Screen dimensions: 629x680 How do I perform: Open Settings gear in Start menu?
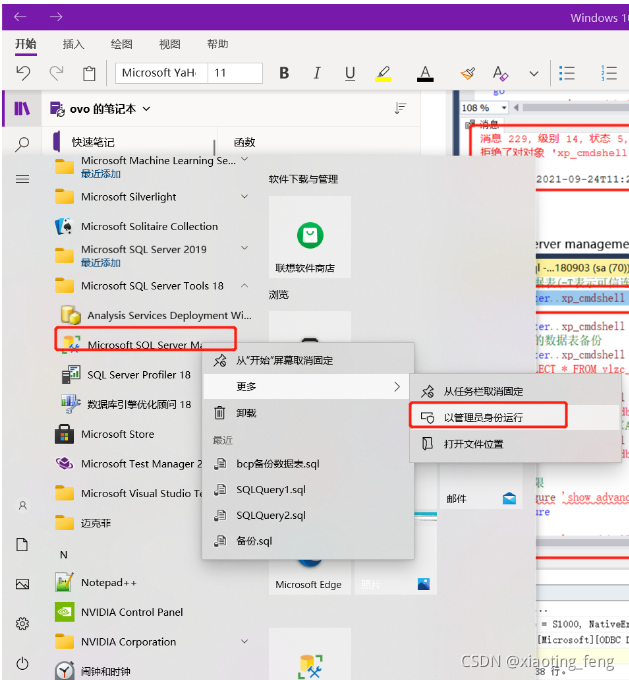click(23, 624)
